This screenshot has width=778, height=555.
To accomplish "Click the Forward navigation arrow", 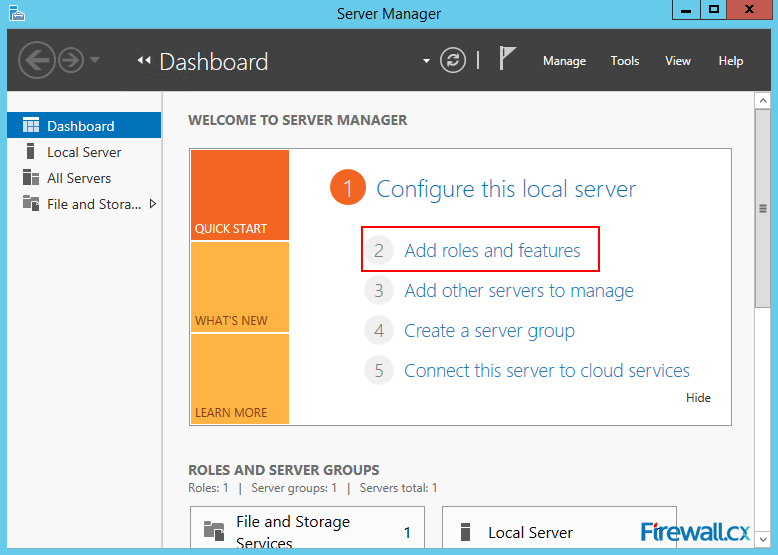I will coord(71,61).
